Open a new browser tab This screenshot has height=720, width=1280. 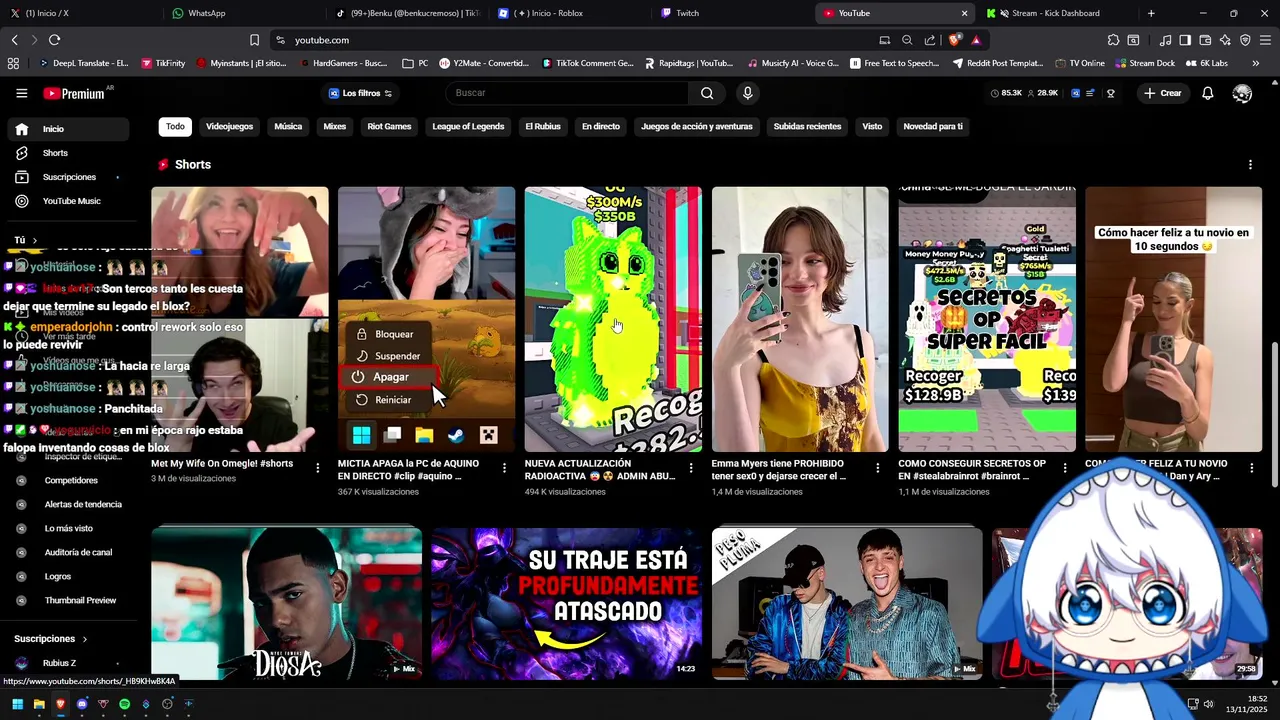(1151, 13)
